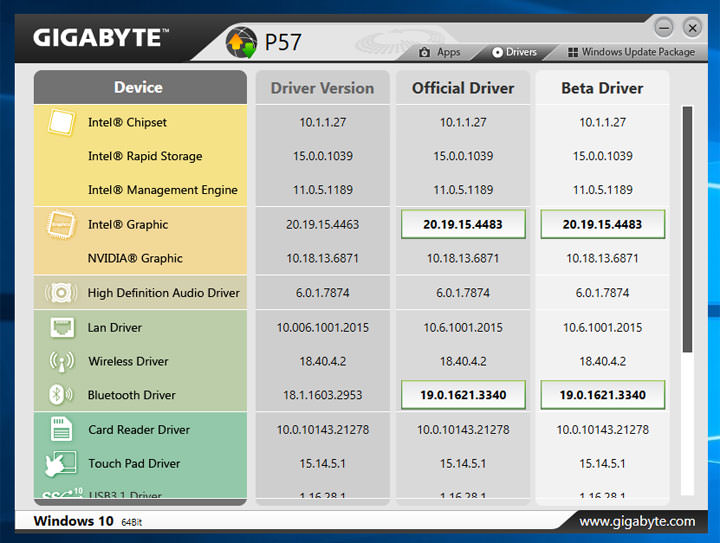Select Bluetooth official driver 19.0.1621.3340
720x543 pixels.
(x=463, y=395)
